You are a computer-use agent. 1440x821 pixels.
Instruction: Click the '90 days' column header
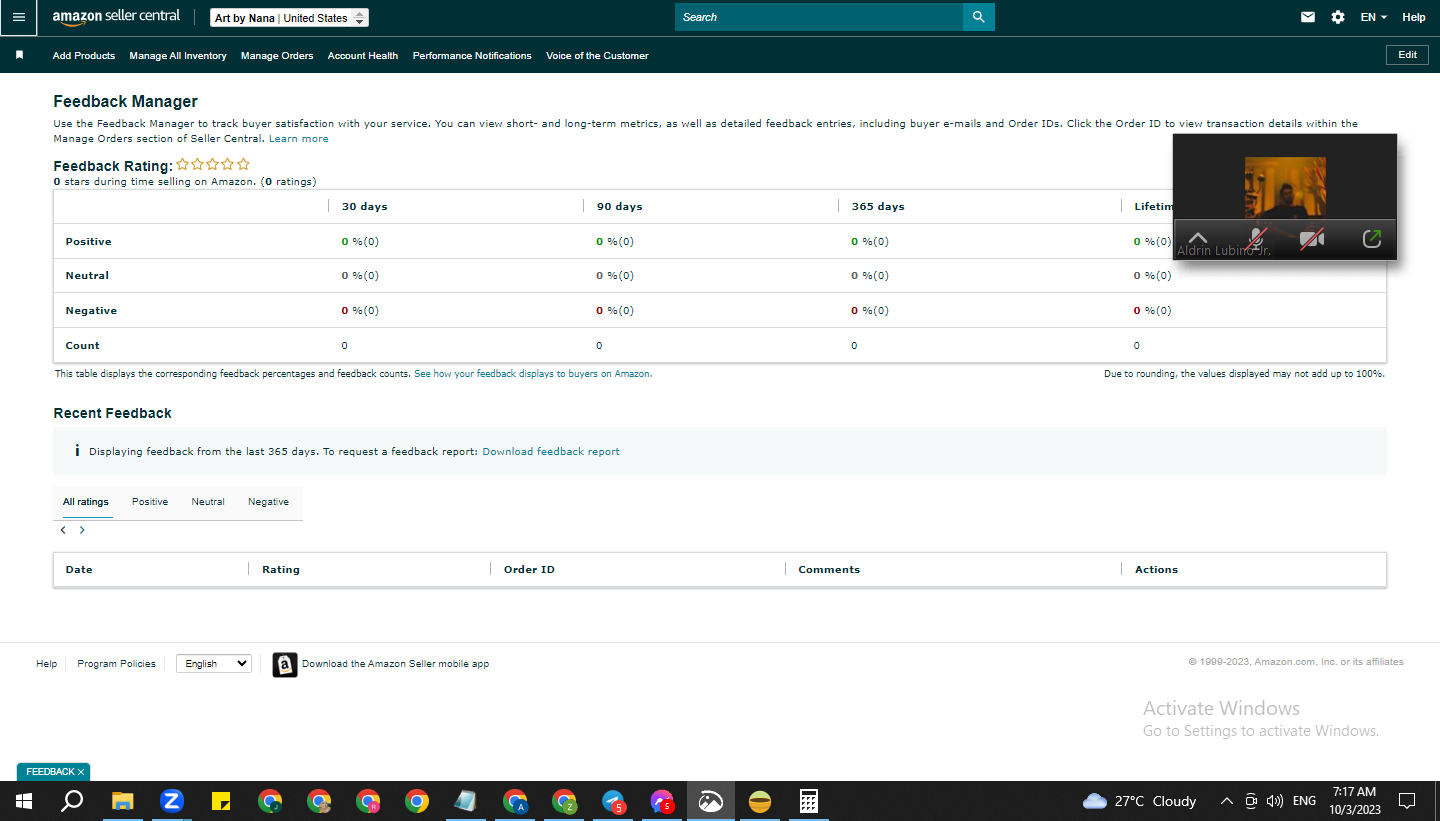(619, 207)
